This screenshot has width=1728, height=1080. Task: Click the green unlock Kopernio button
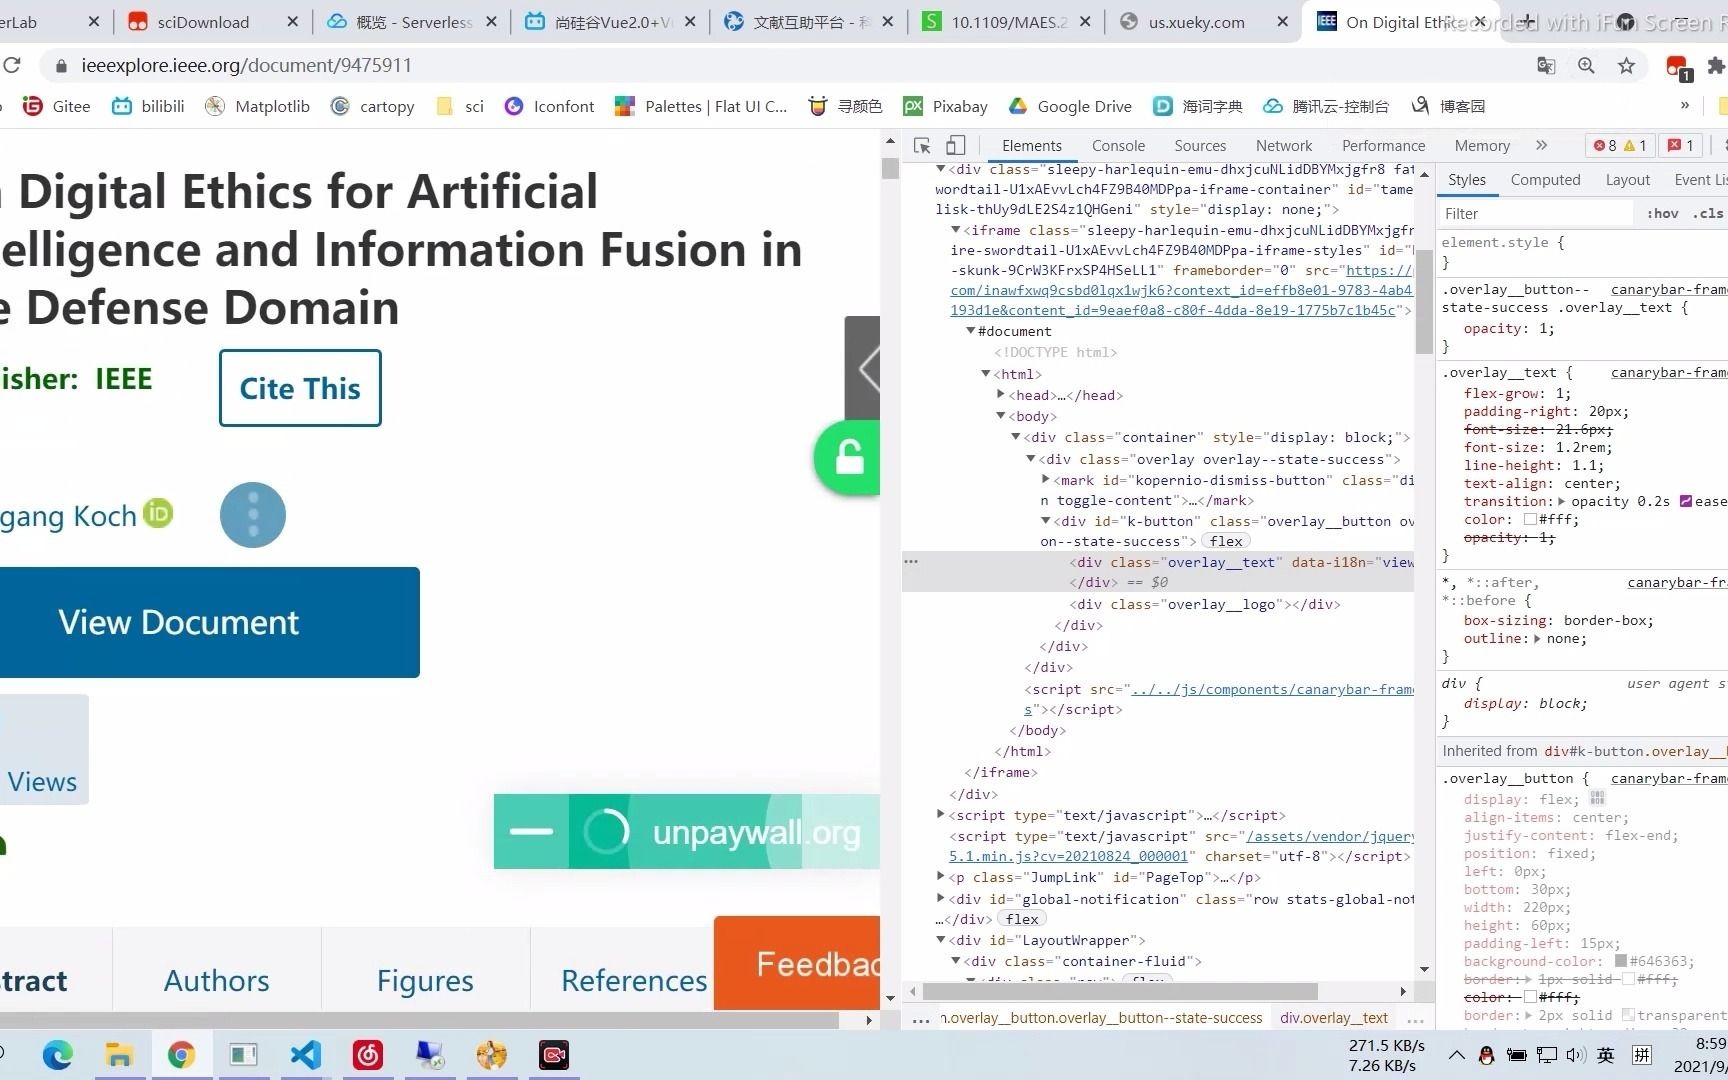point(848,458)
